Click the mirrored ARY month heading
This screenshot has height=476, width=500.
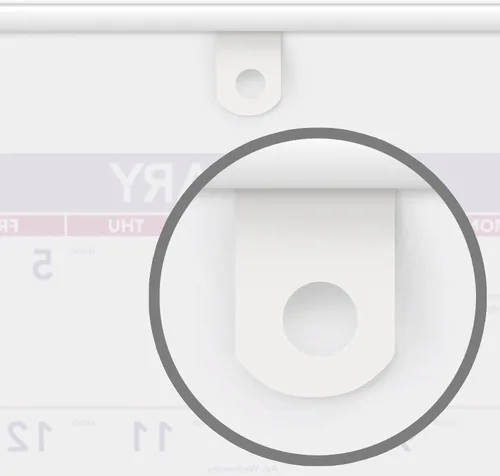coord(155,182)
